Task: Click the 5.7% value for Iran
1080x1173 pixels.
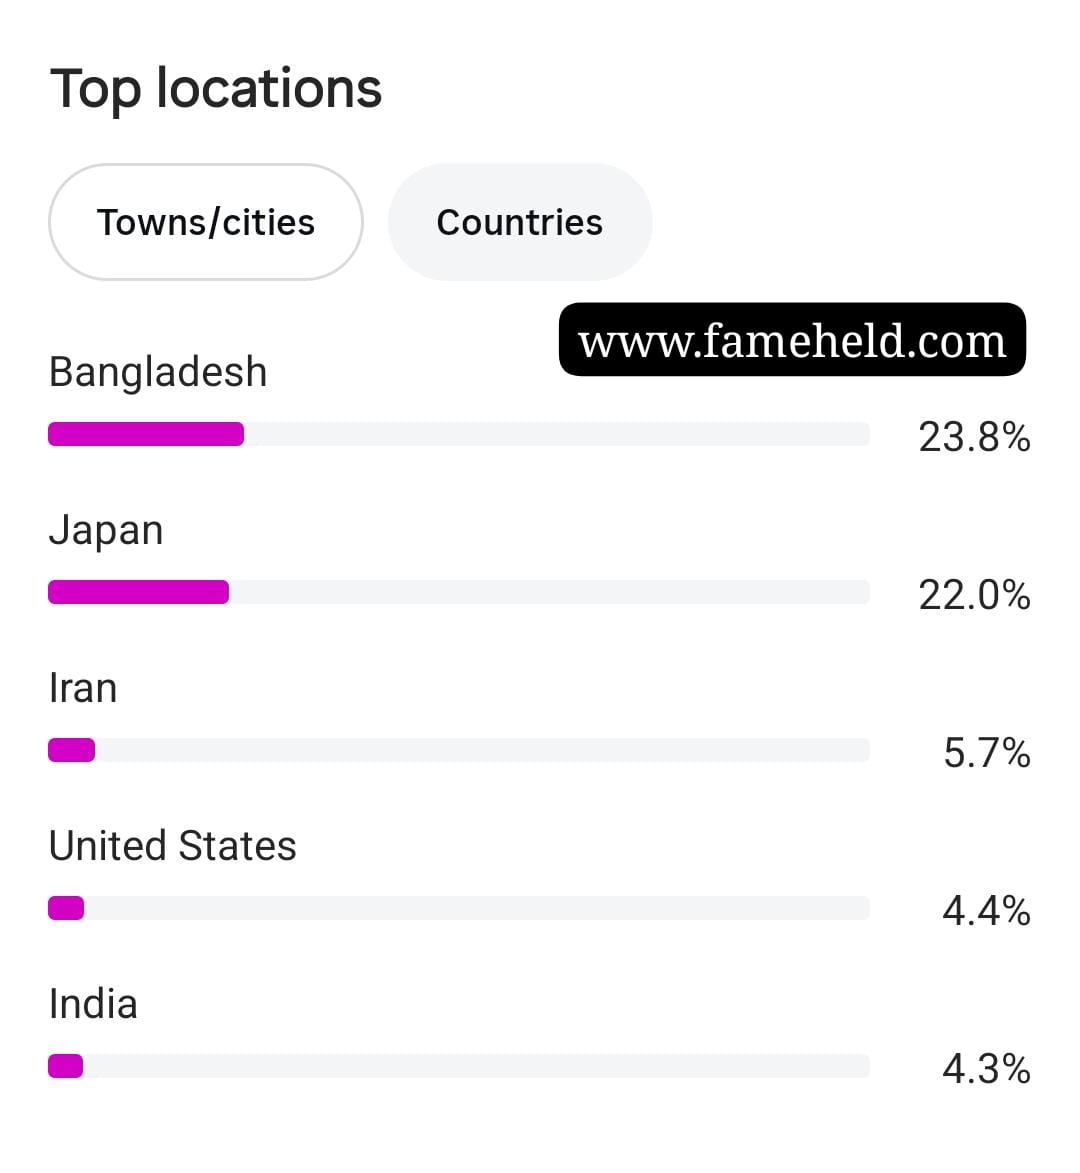Action: click(987, 753)
